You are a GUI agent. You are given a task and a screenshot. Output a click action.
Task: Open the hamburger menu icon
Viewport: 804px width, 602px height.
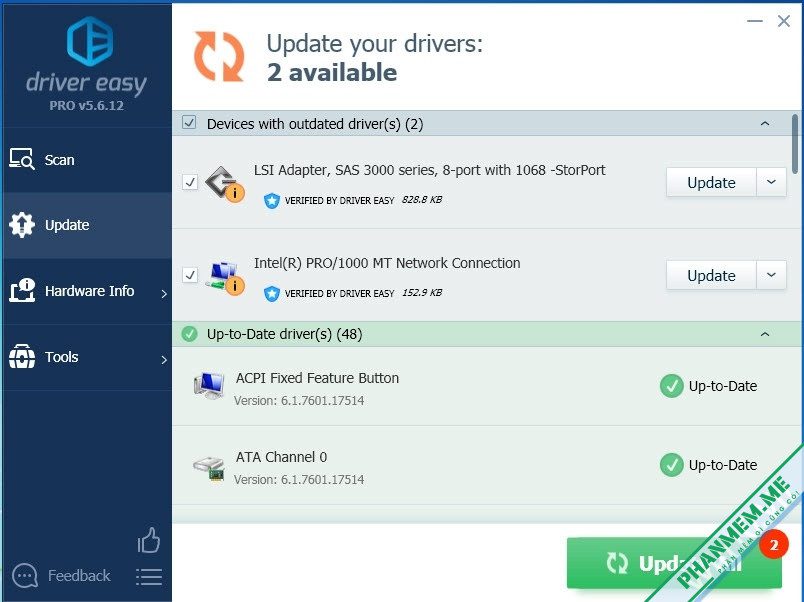[x=149, y=577]
